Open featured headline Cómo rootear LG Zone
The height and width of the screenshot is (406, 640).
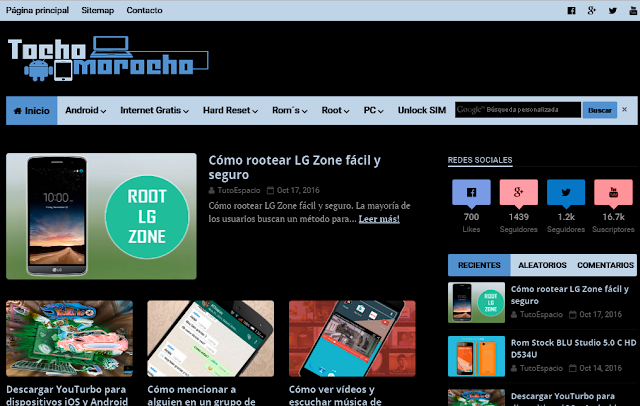point(294,167)
